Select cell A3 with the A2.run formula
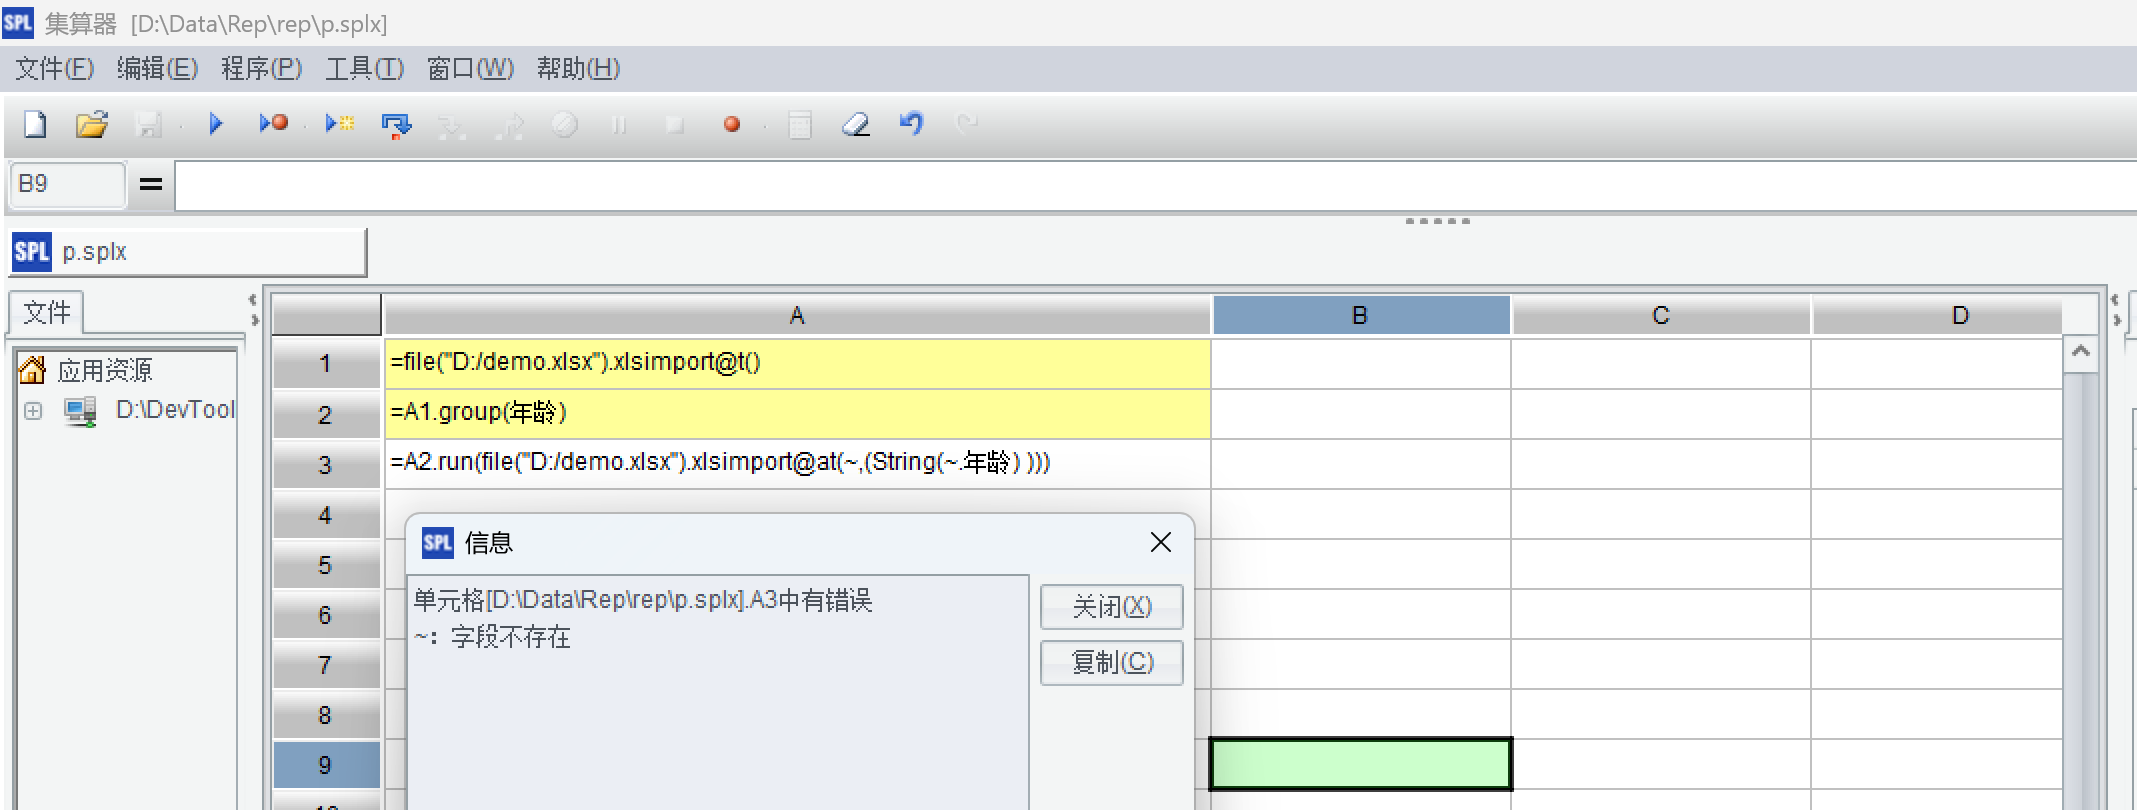This screenshot has height=810, width=2137. point(797,463)
